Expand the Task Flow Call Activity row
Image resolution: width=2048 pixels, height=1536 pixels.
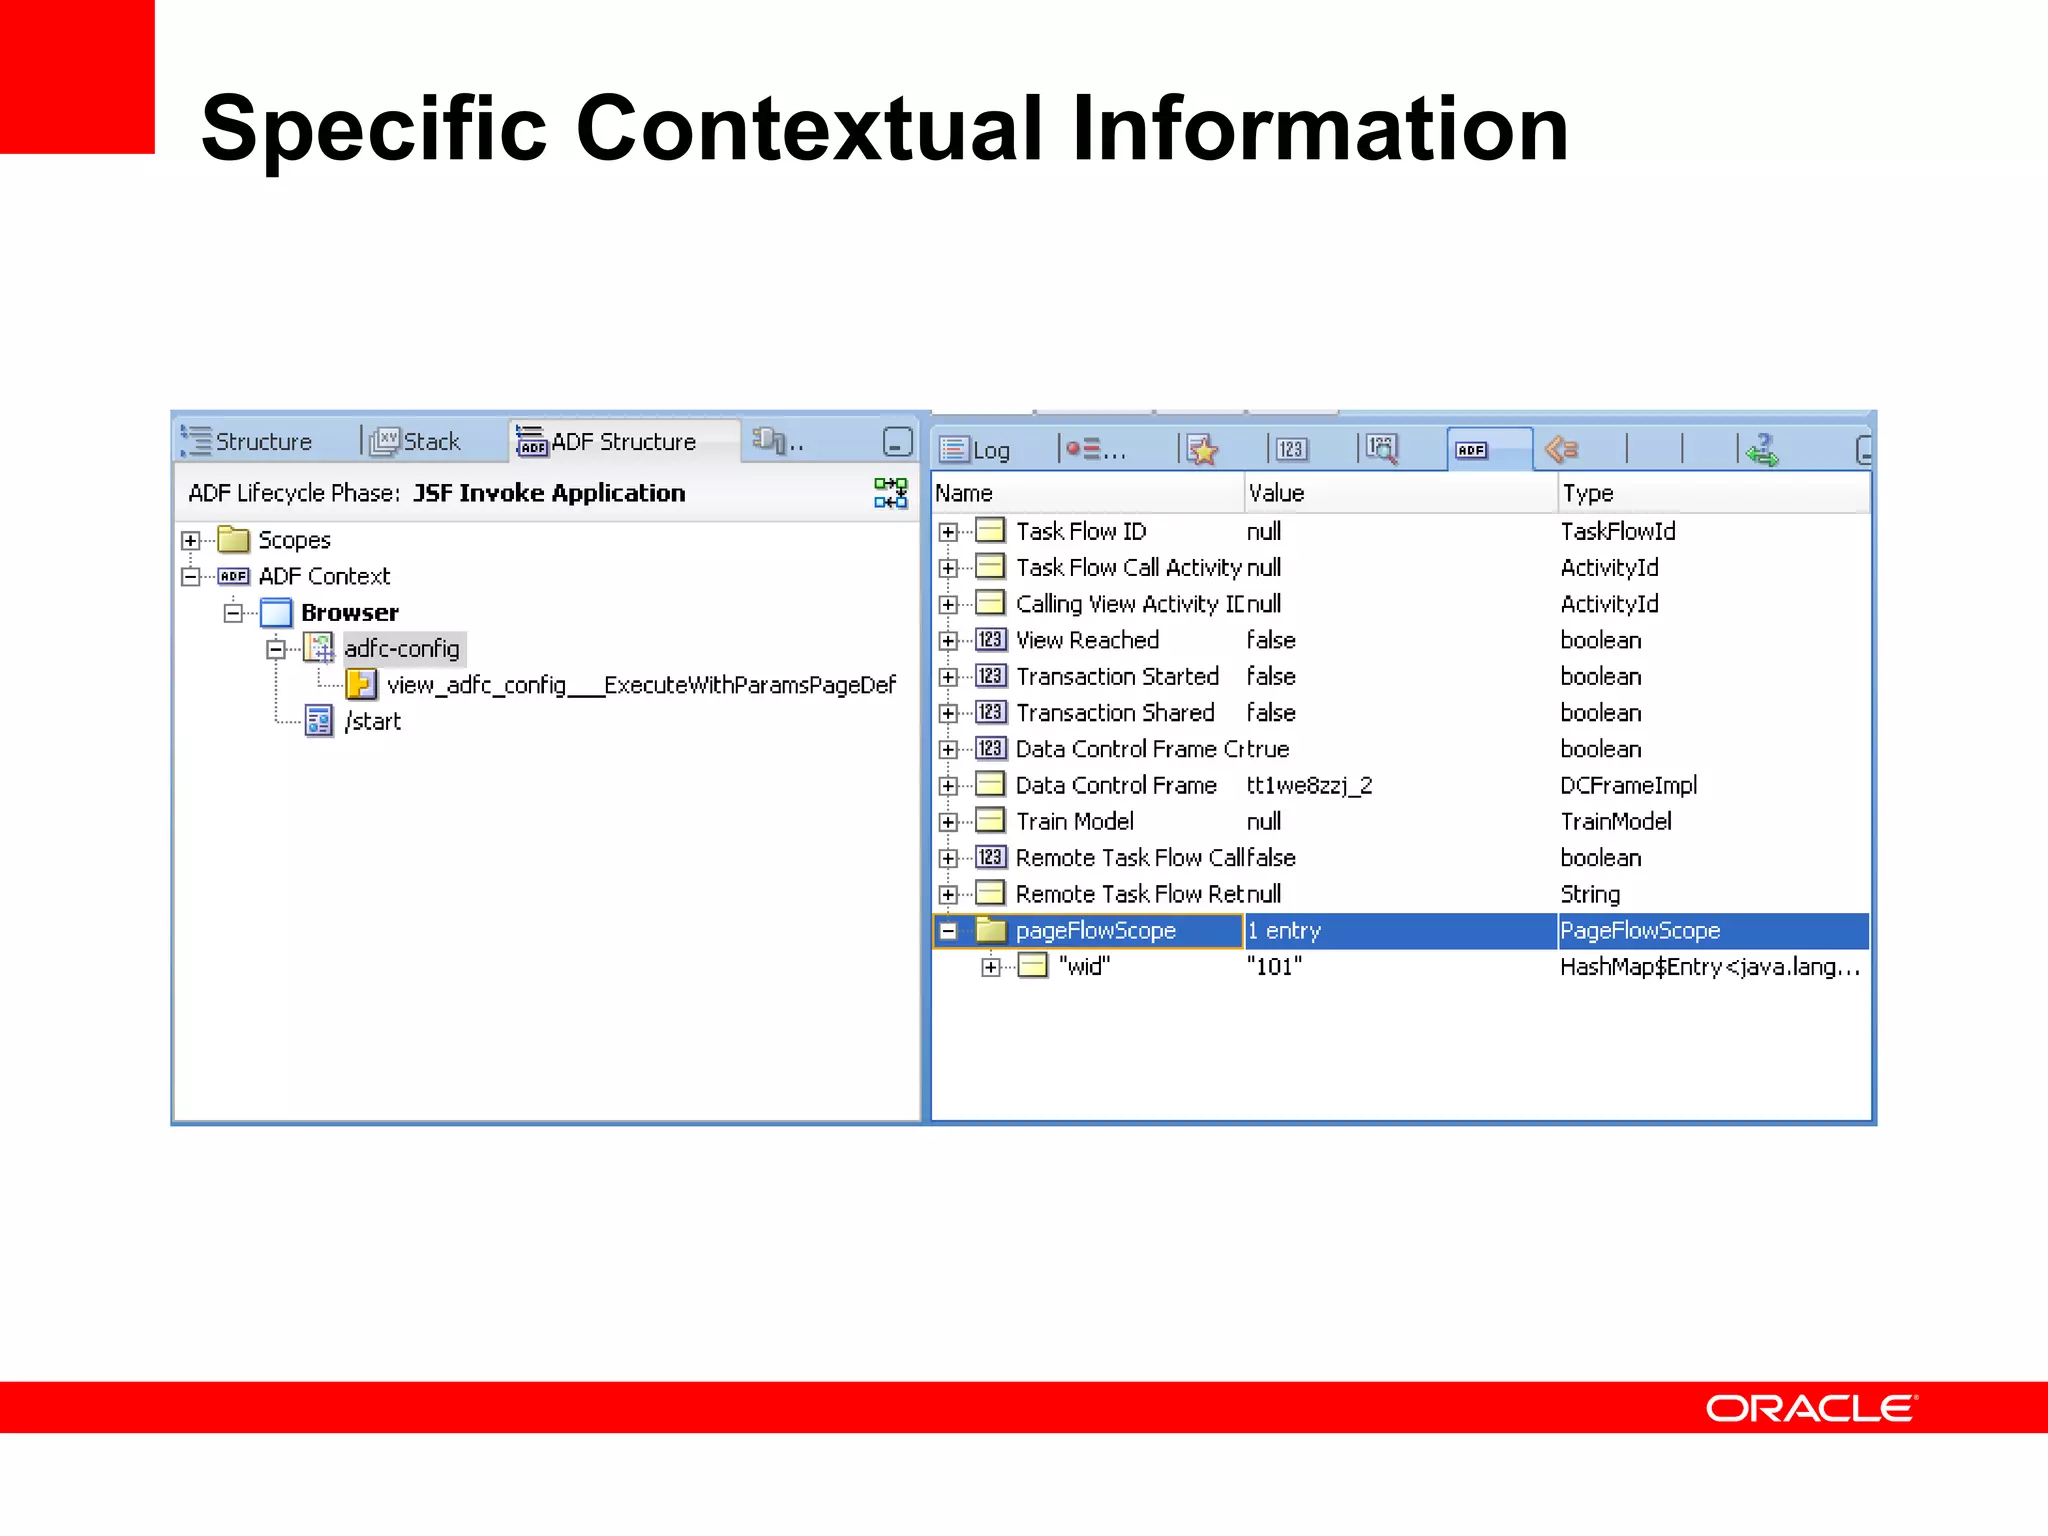pos(948,568)
